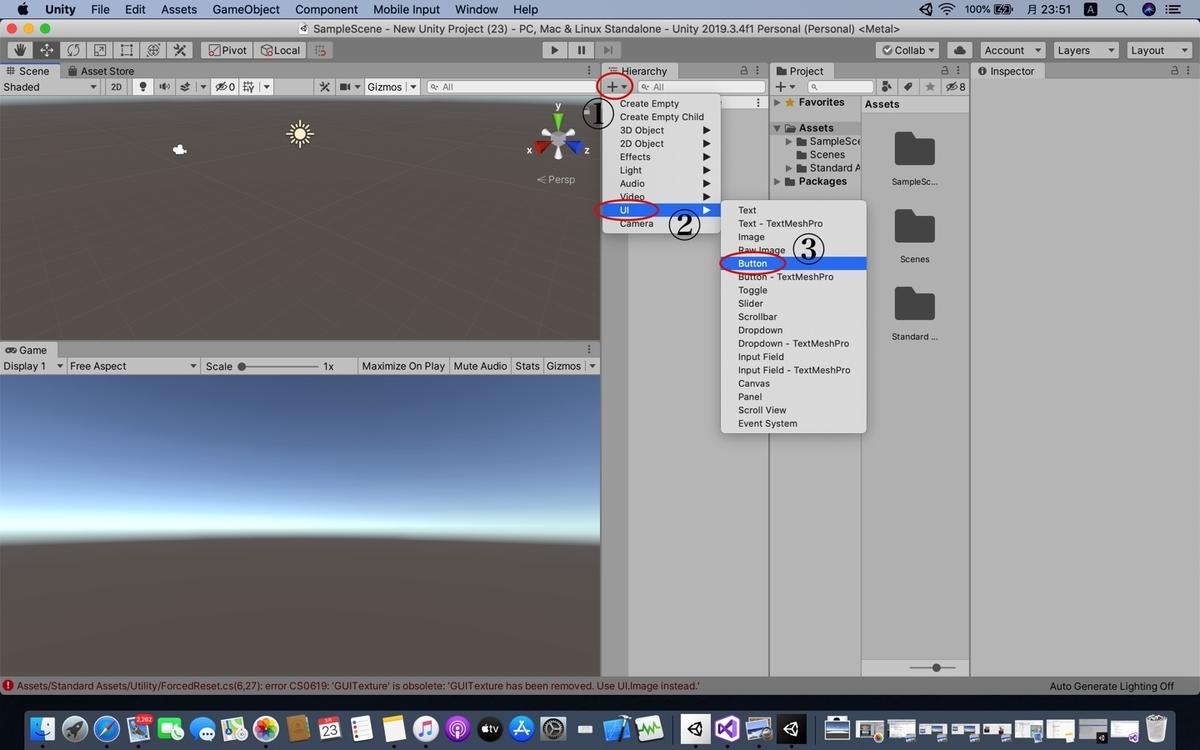Image resolution: width=1200 pixels, height=750 pixels.
Task: Select the Rotate tool
Action: tap(73, 50)
